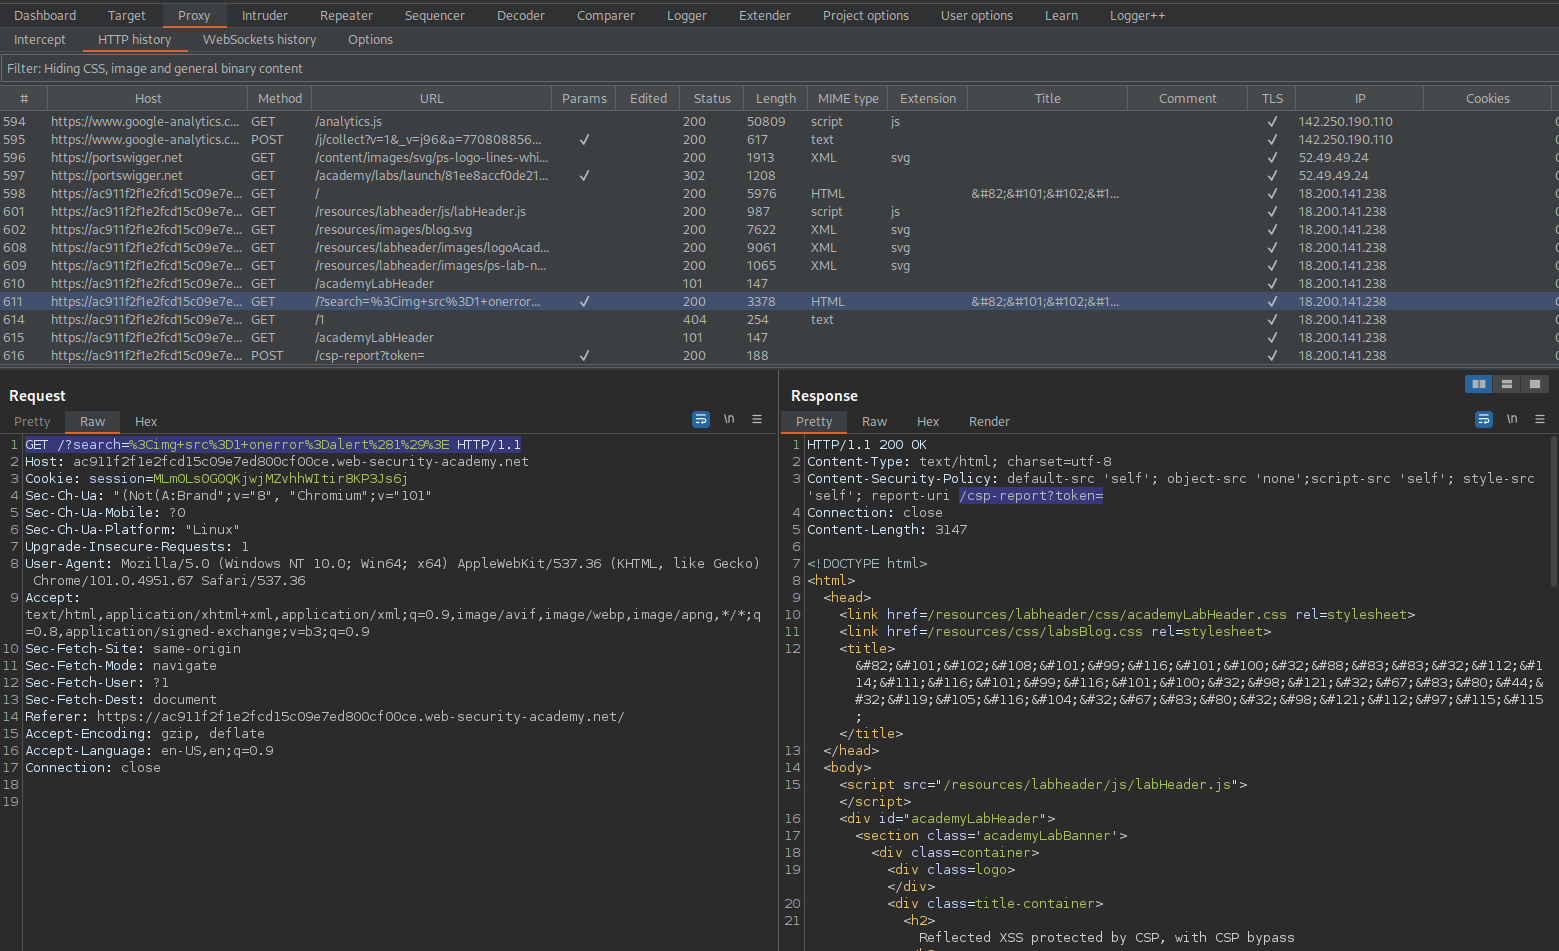Open the Request panel hamburger menu

point(757,419)
